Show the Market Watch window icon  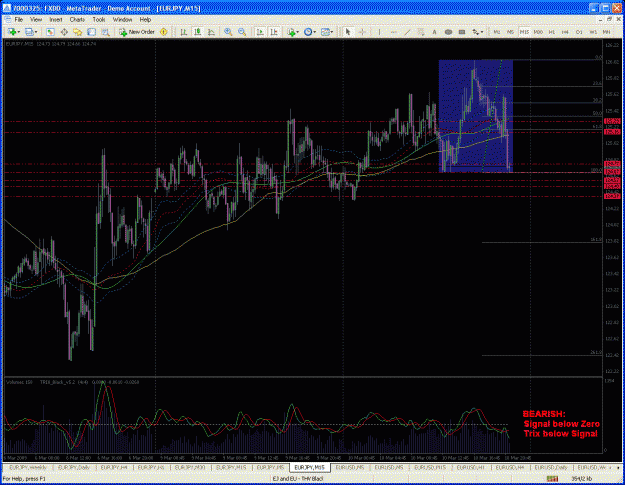click(50, 32)
